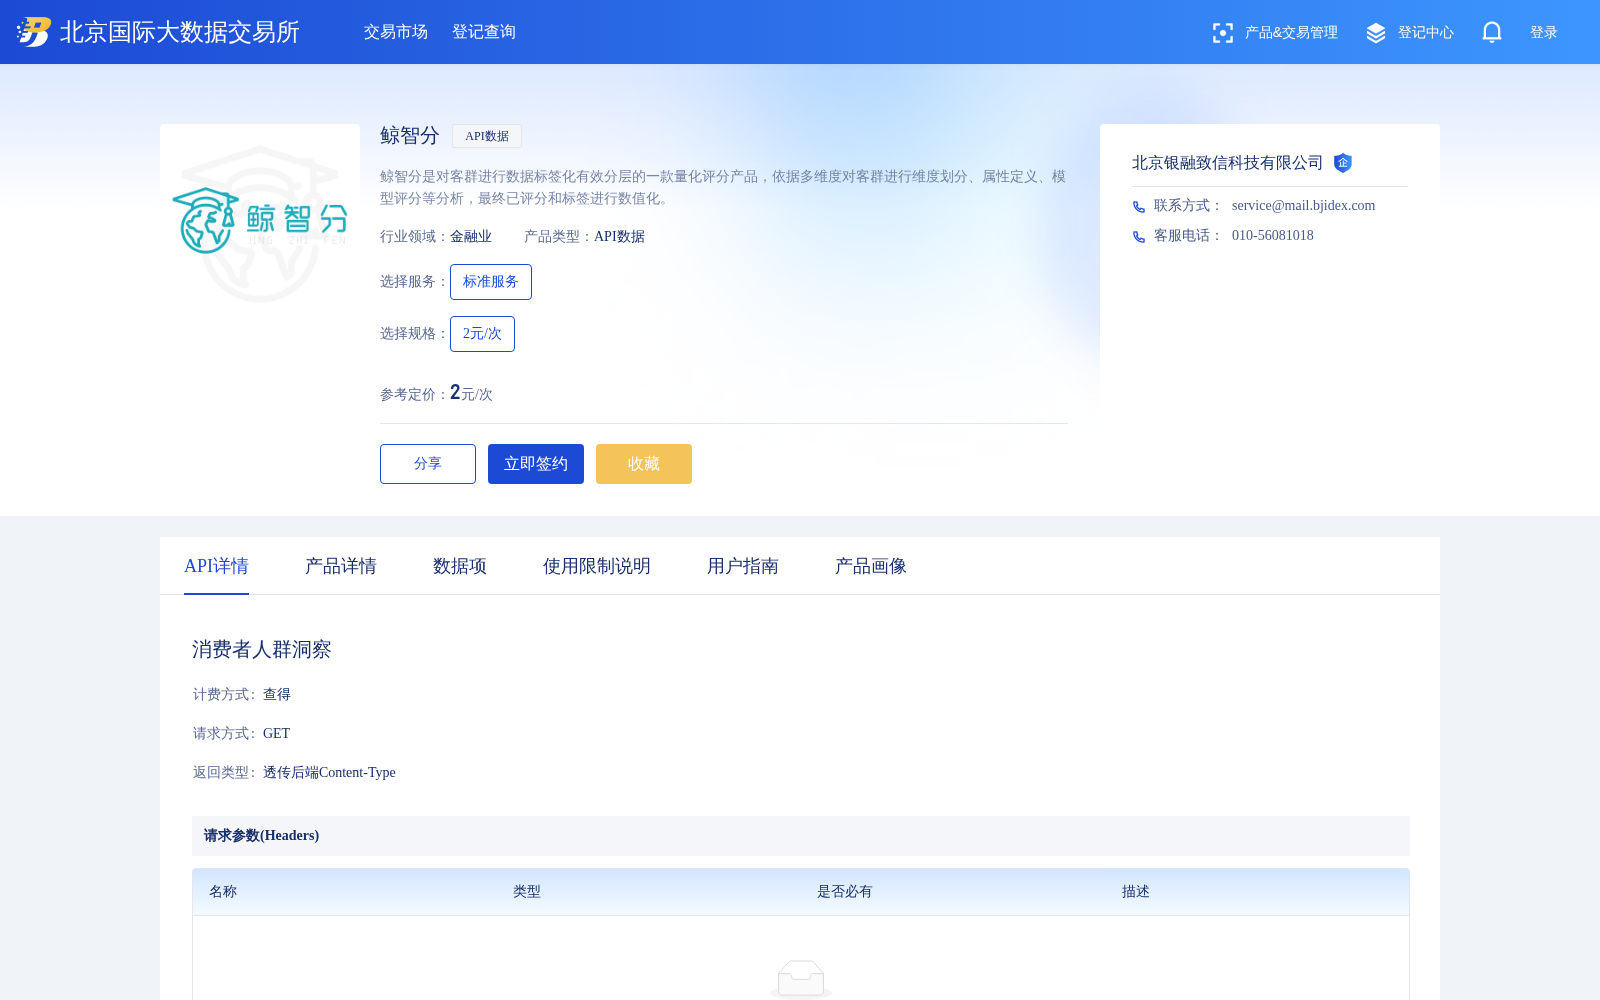Click the 计费方式 value 查得

pos(277,695)
